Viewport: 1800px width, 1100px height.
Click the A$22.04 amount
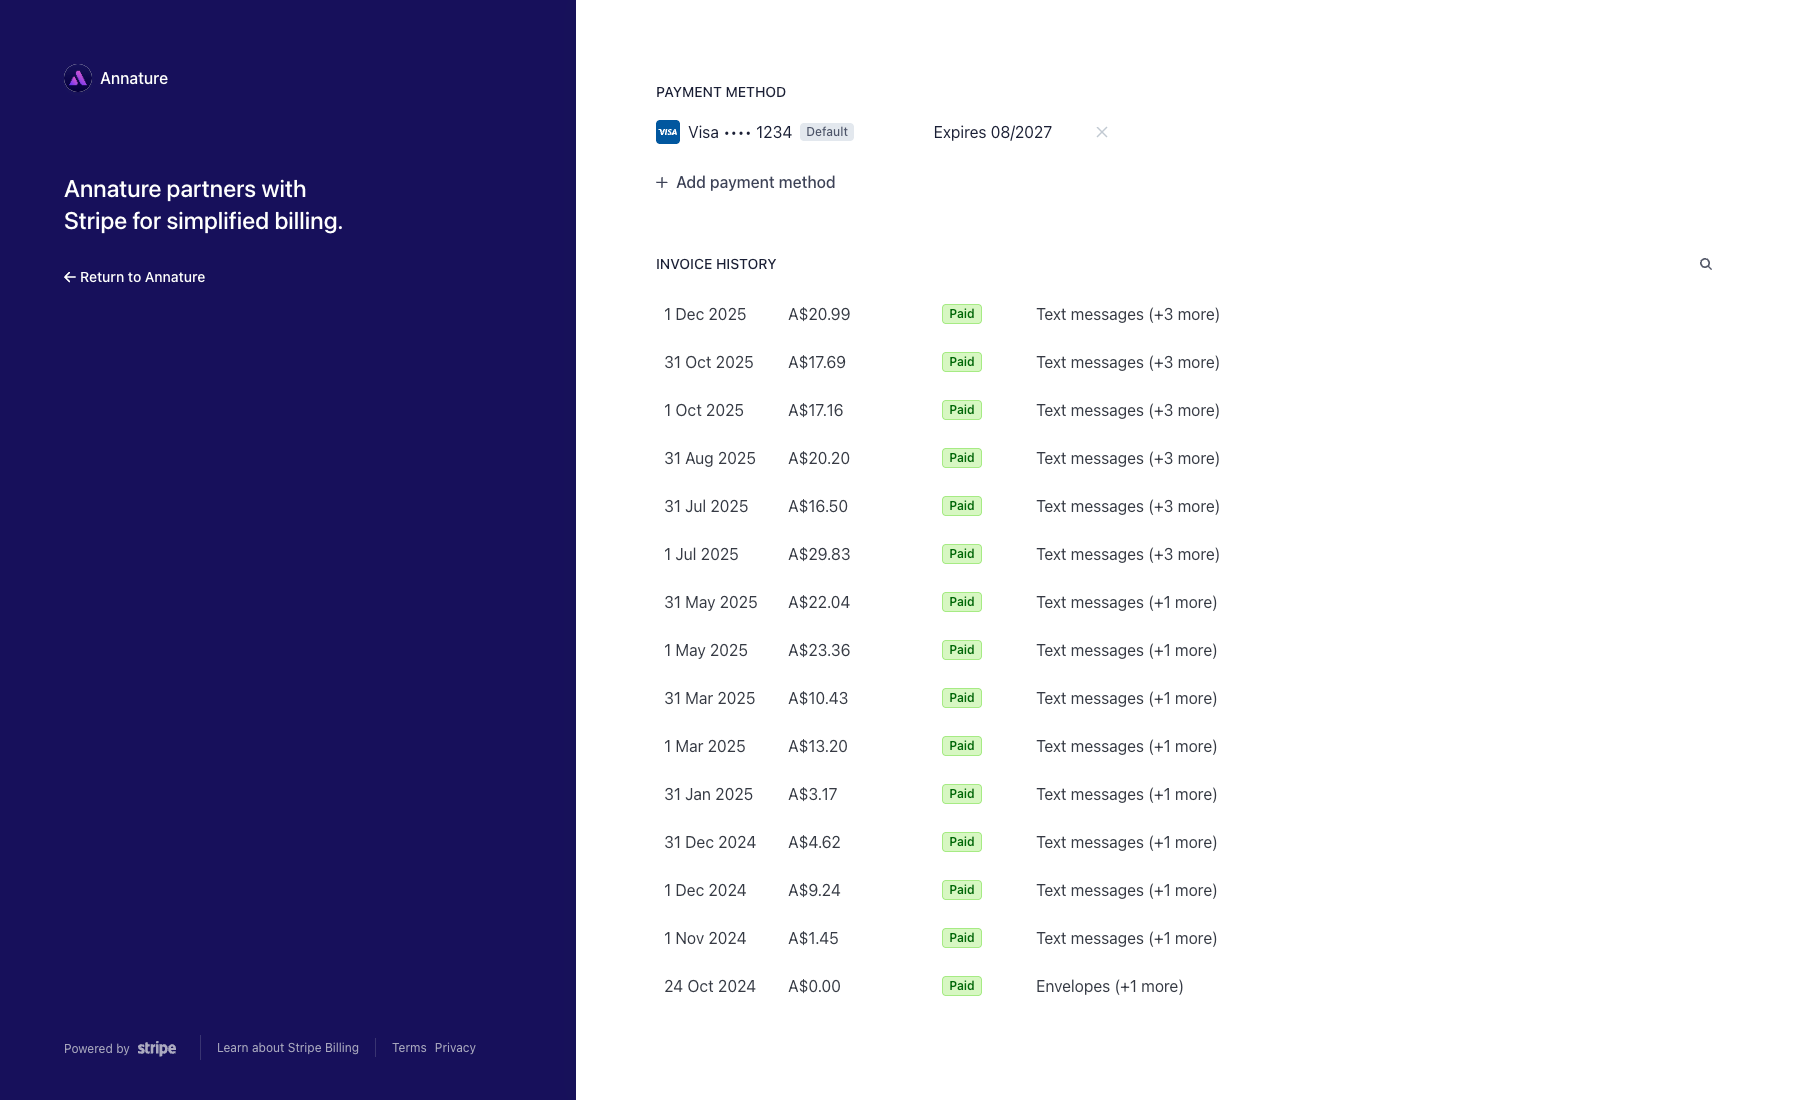pos(819,602)
